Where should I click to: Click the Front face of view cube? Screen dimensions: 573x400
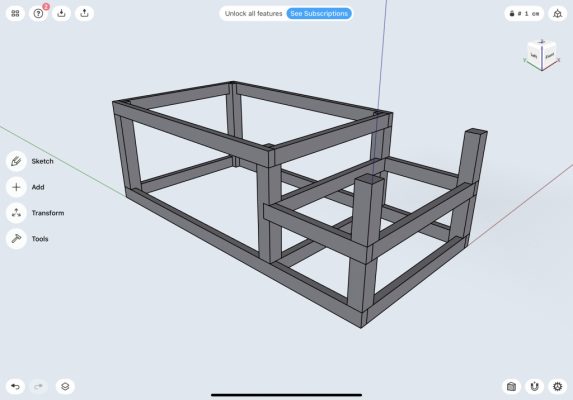coord(549,56)
